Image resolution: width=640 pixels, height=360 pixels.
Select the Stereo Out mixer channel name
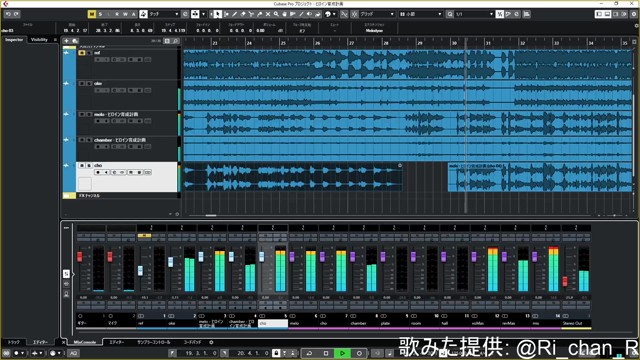(x=576, y=323)
